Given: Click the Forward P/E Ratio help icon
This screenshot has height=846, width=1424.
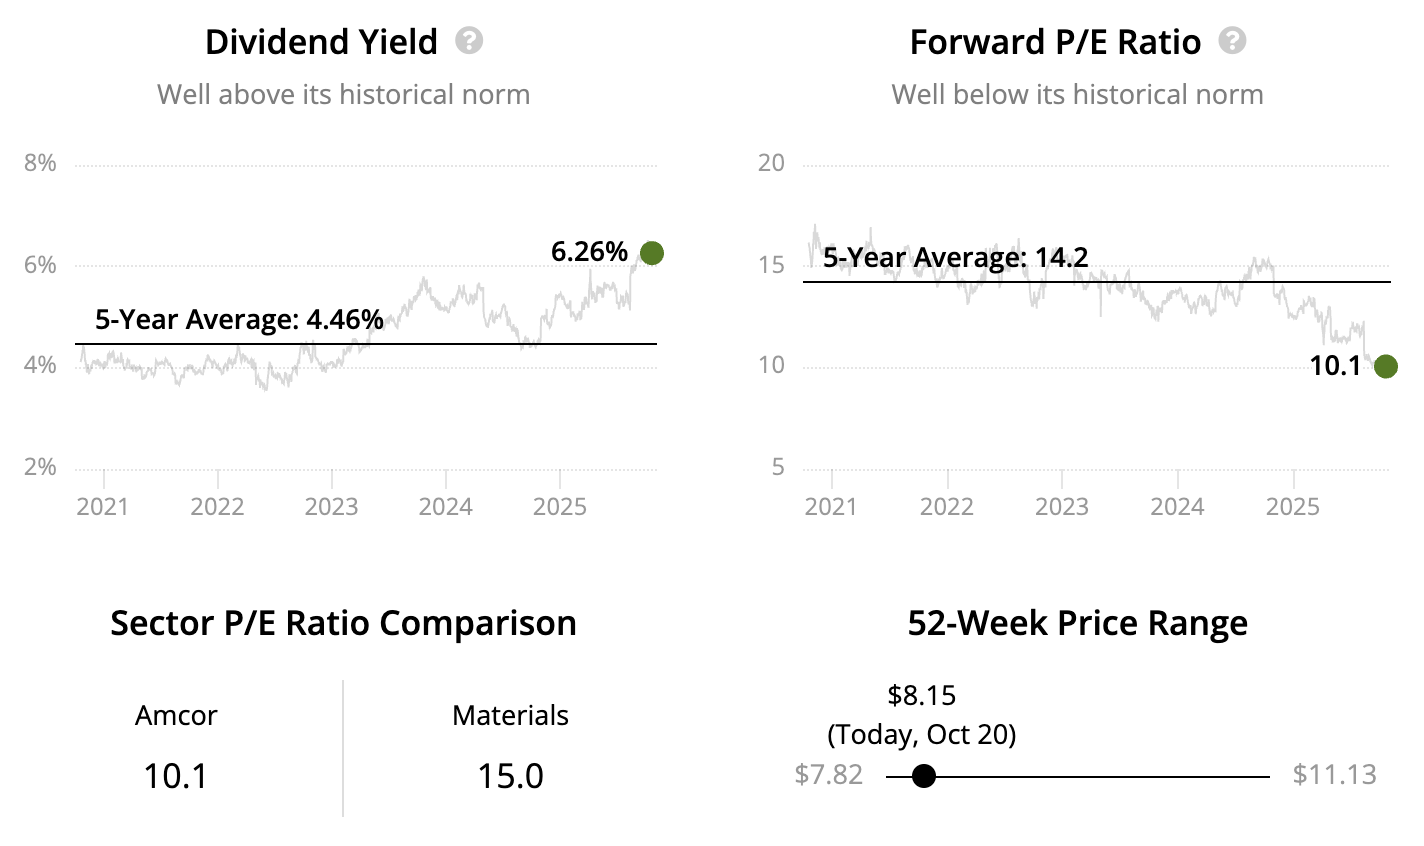Looking at the screenshot, I should point(1233,41).
